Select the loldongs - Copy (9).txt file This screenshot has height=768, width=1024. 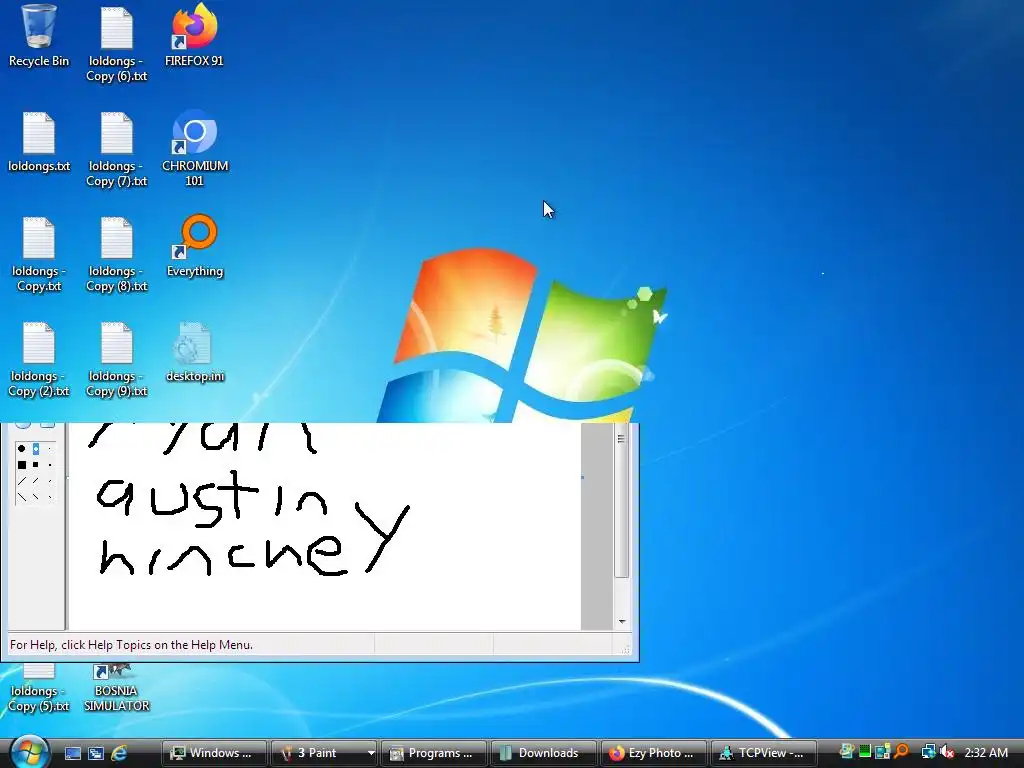click(x=116, y=360)
